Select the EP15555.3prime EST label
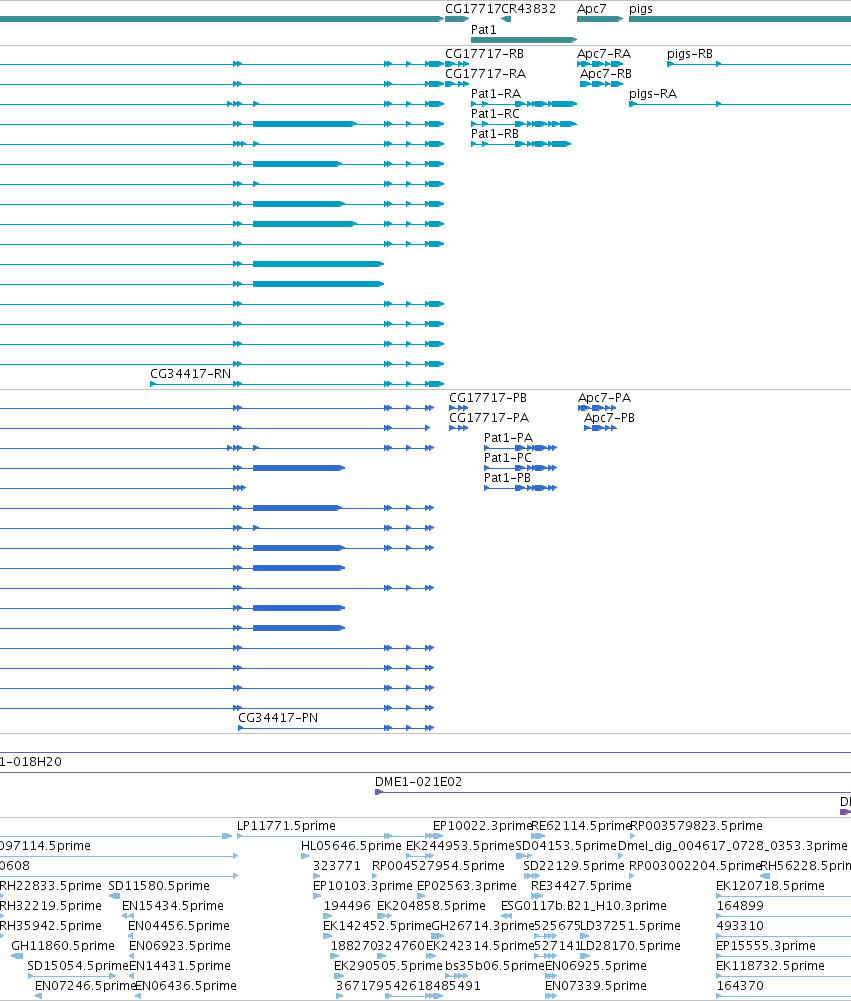The width and height of the screenshot is (851, 1001). tap(765, 945)
